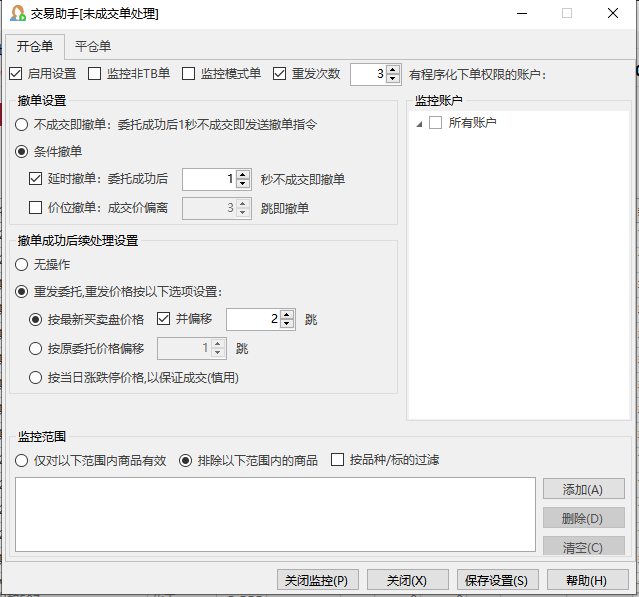This screenshot has width=639, height=597.
Task: Click 保存设置(S) button
Action: click(x=498, y=579)
